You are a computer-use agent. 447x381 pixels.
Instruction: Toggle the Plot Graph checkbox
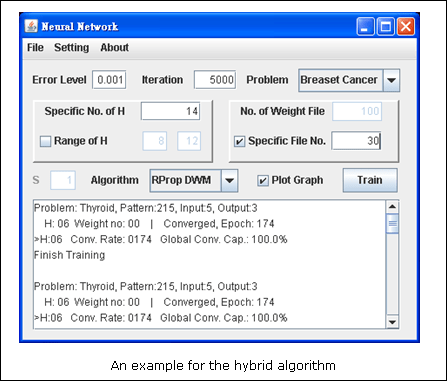pyautogui.click(x=263, y=181)
